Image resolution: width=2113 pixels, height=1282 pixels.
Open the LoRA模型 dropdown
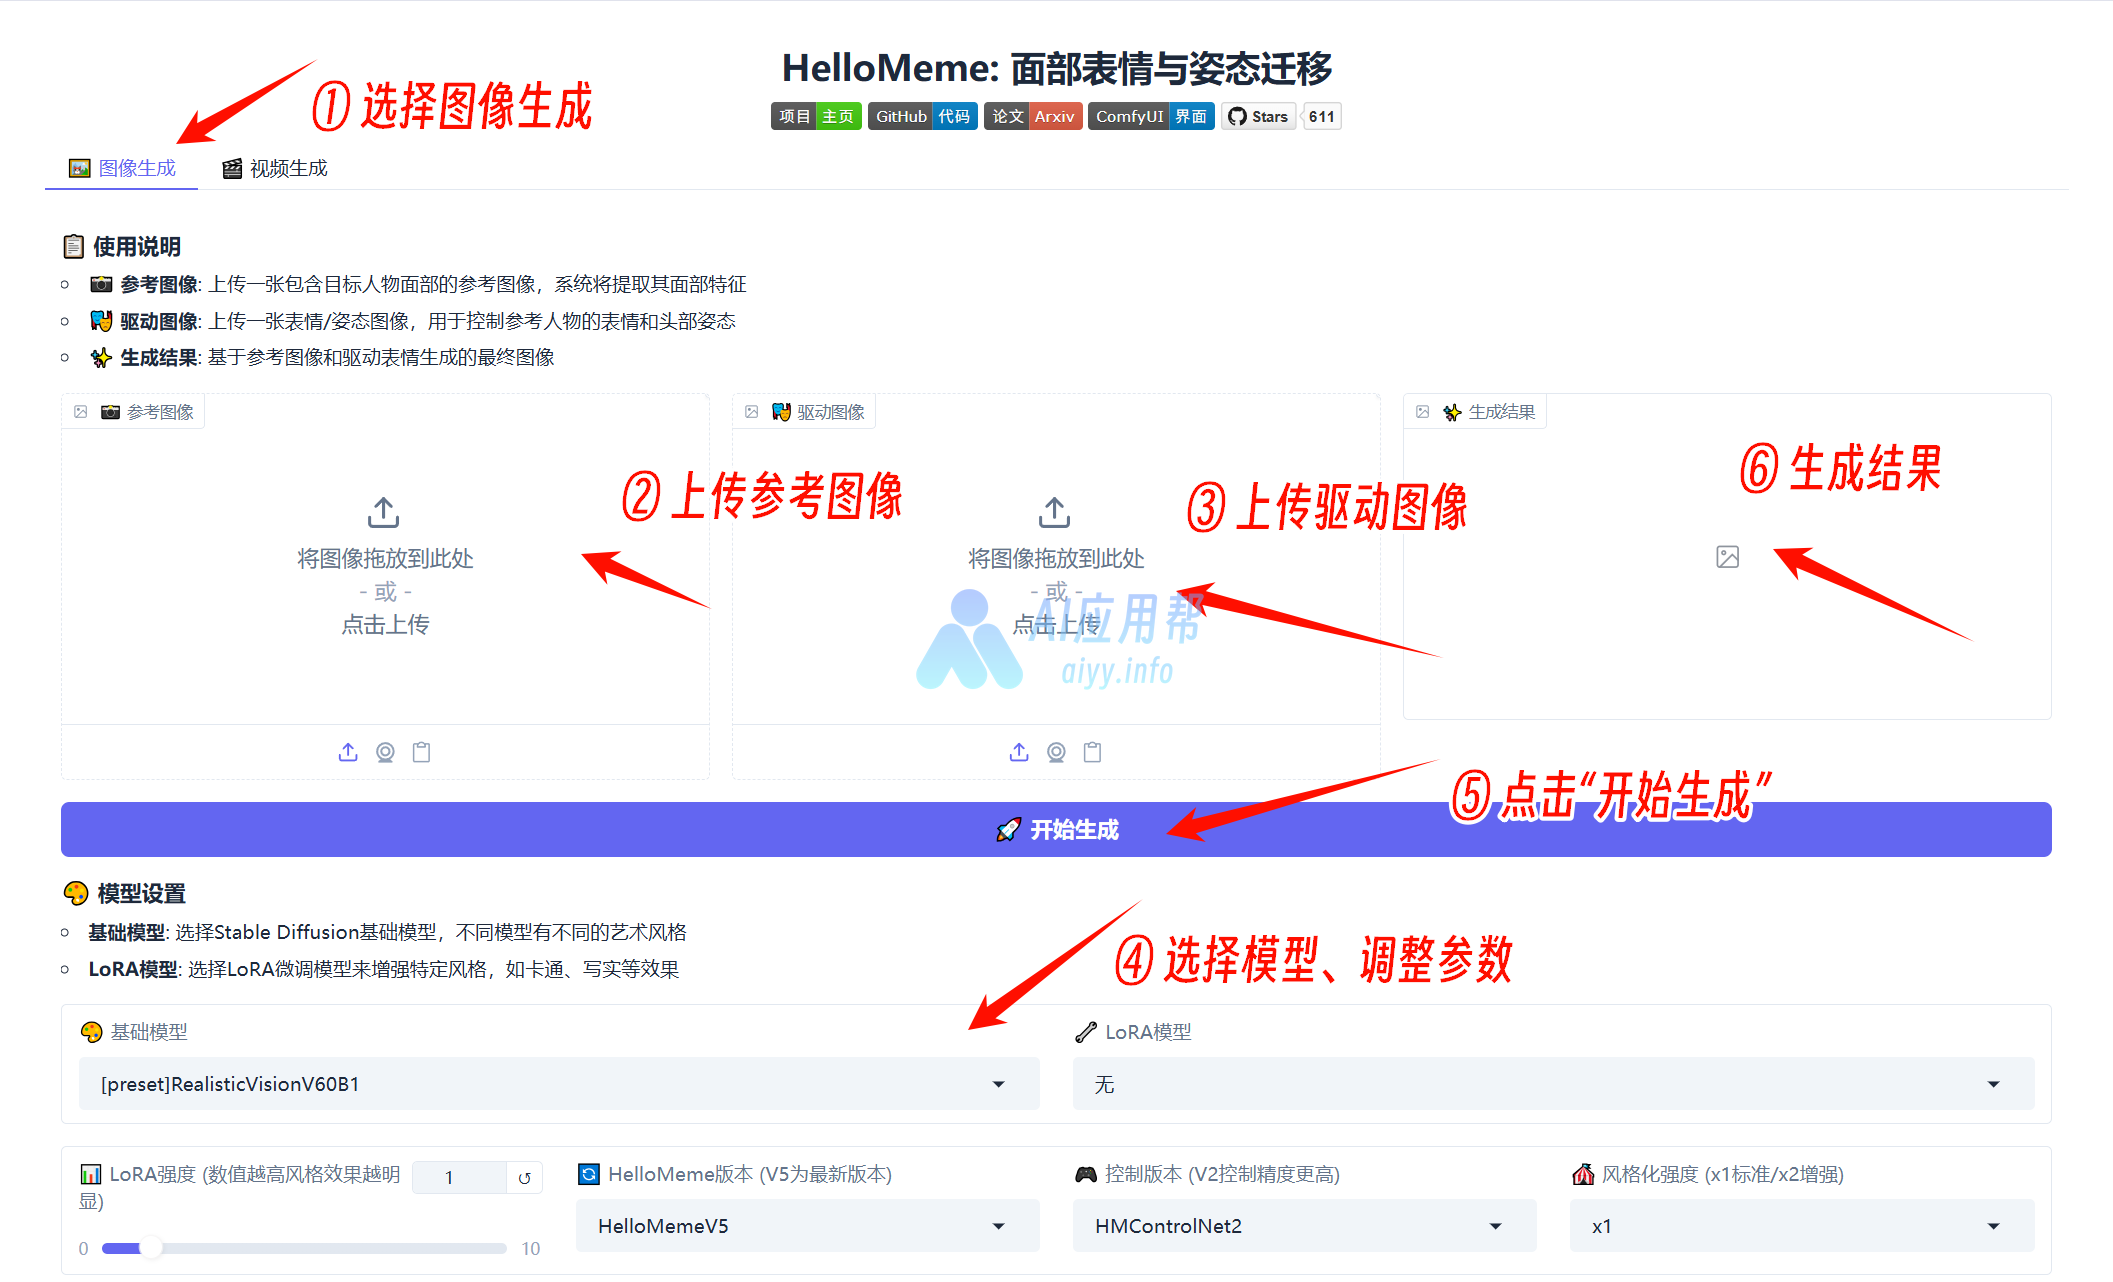(1553, 1084)
